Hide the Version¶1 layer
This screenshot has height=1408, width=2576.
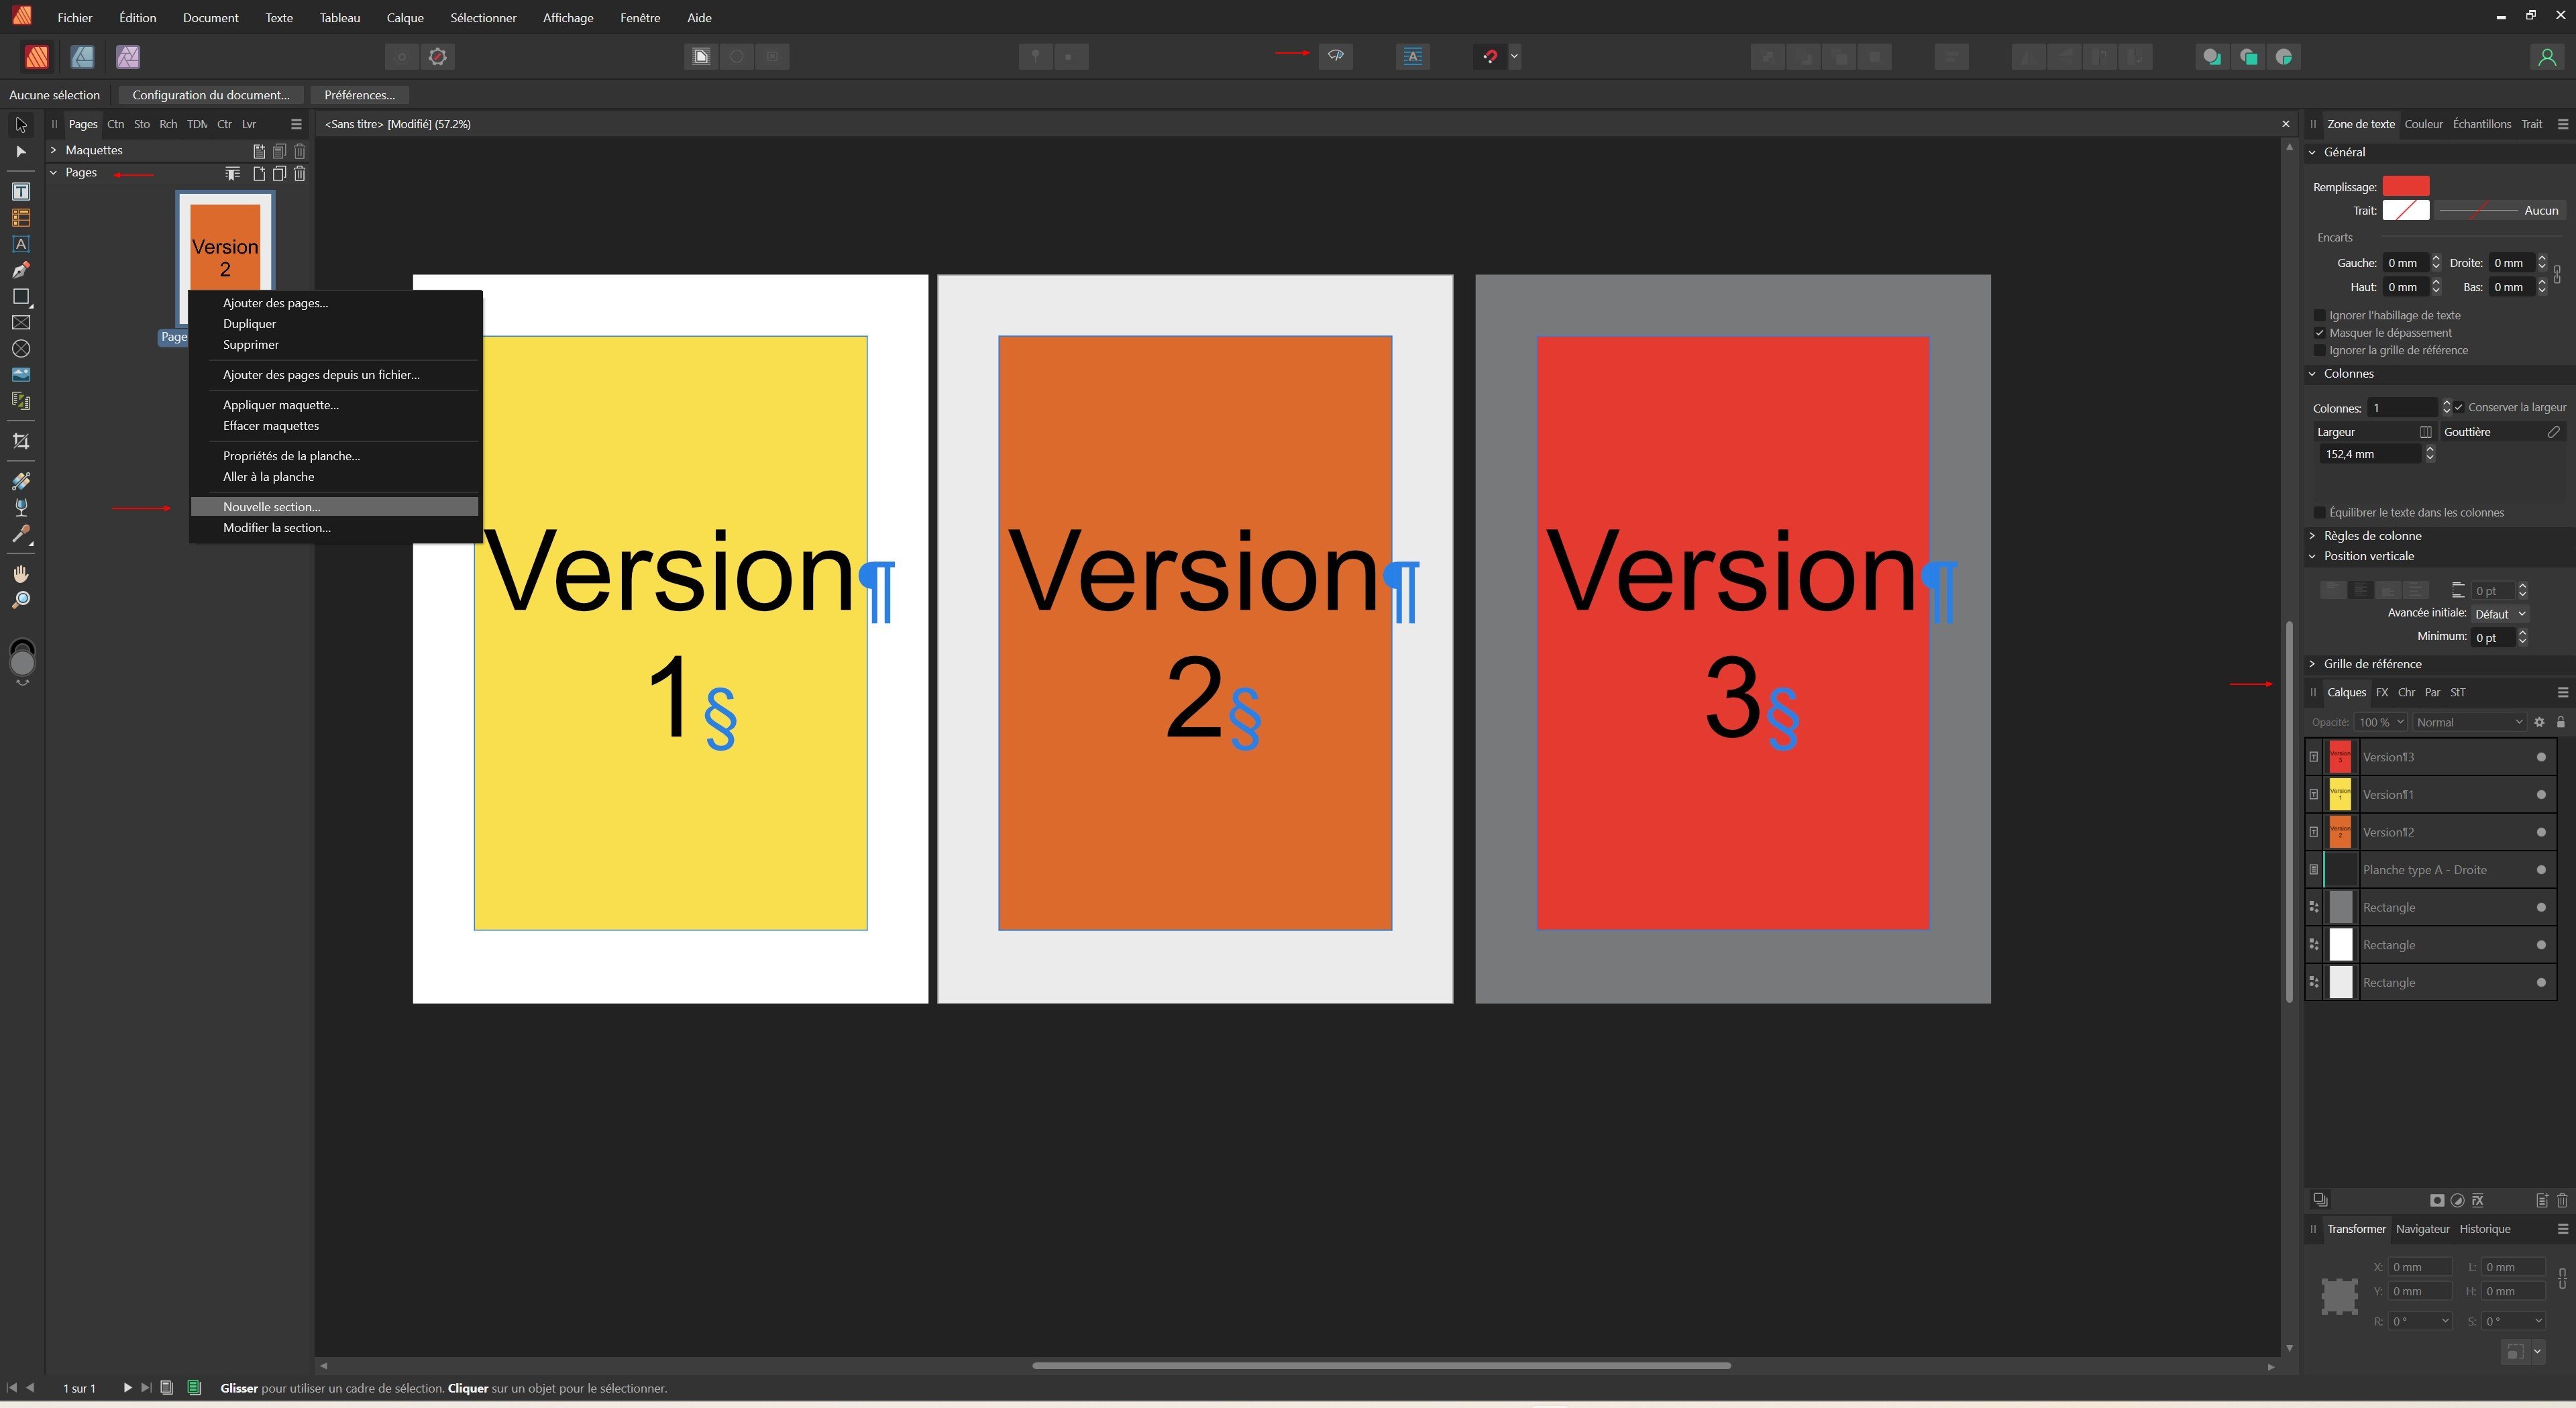pyautogui.click(x=2541, y=795)
